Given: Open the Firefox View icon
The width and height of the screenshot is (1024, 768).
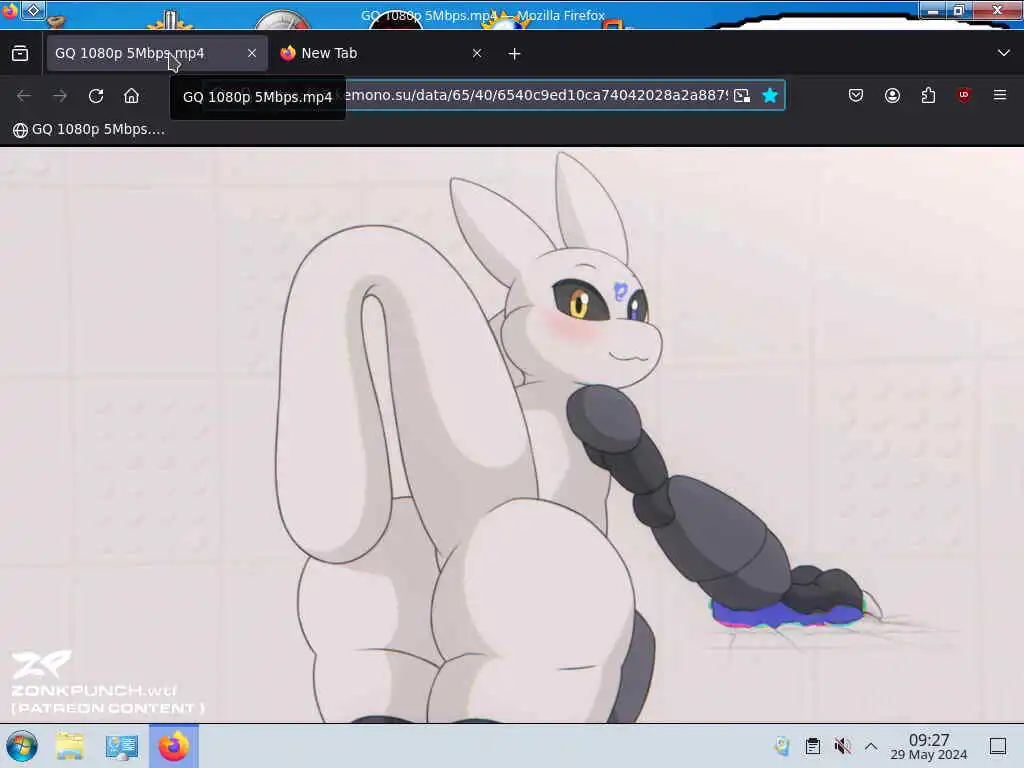Looking at the screenshot, I should (x=20, y=54).
